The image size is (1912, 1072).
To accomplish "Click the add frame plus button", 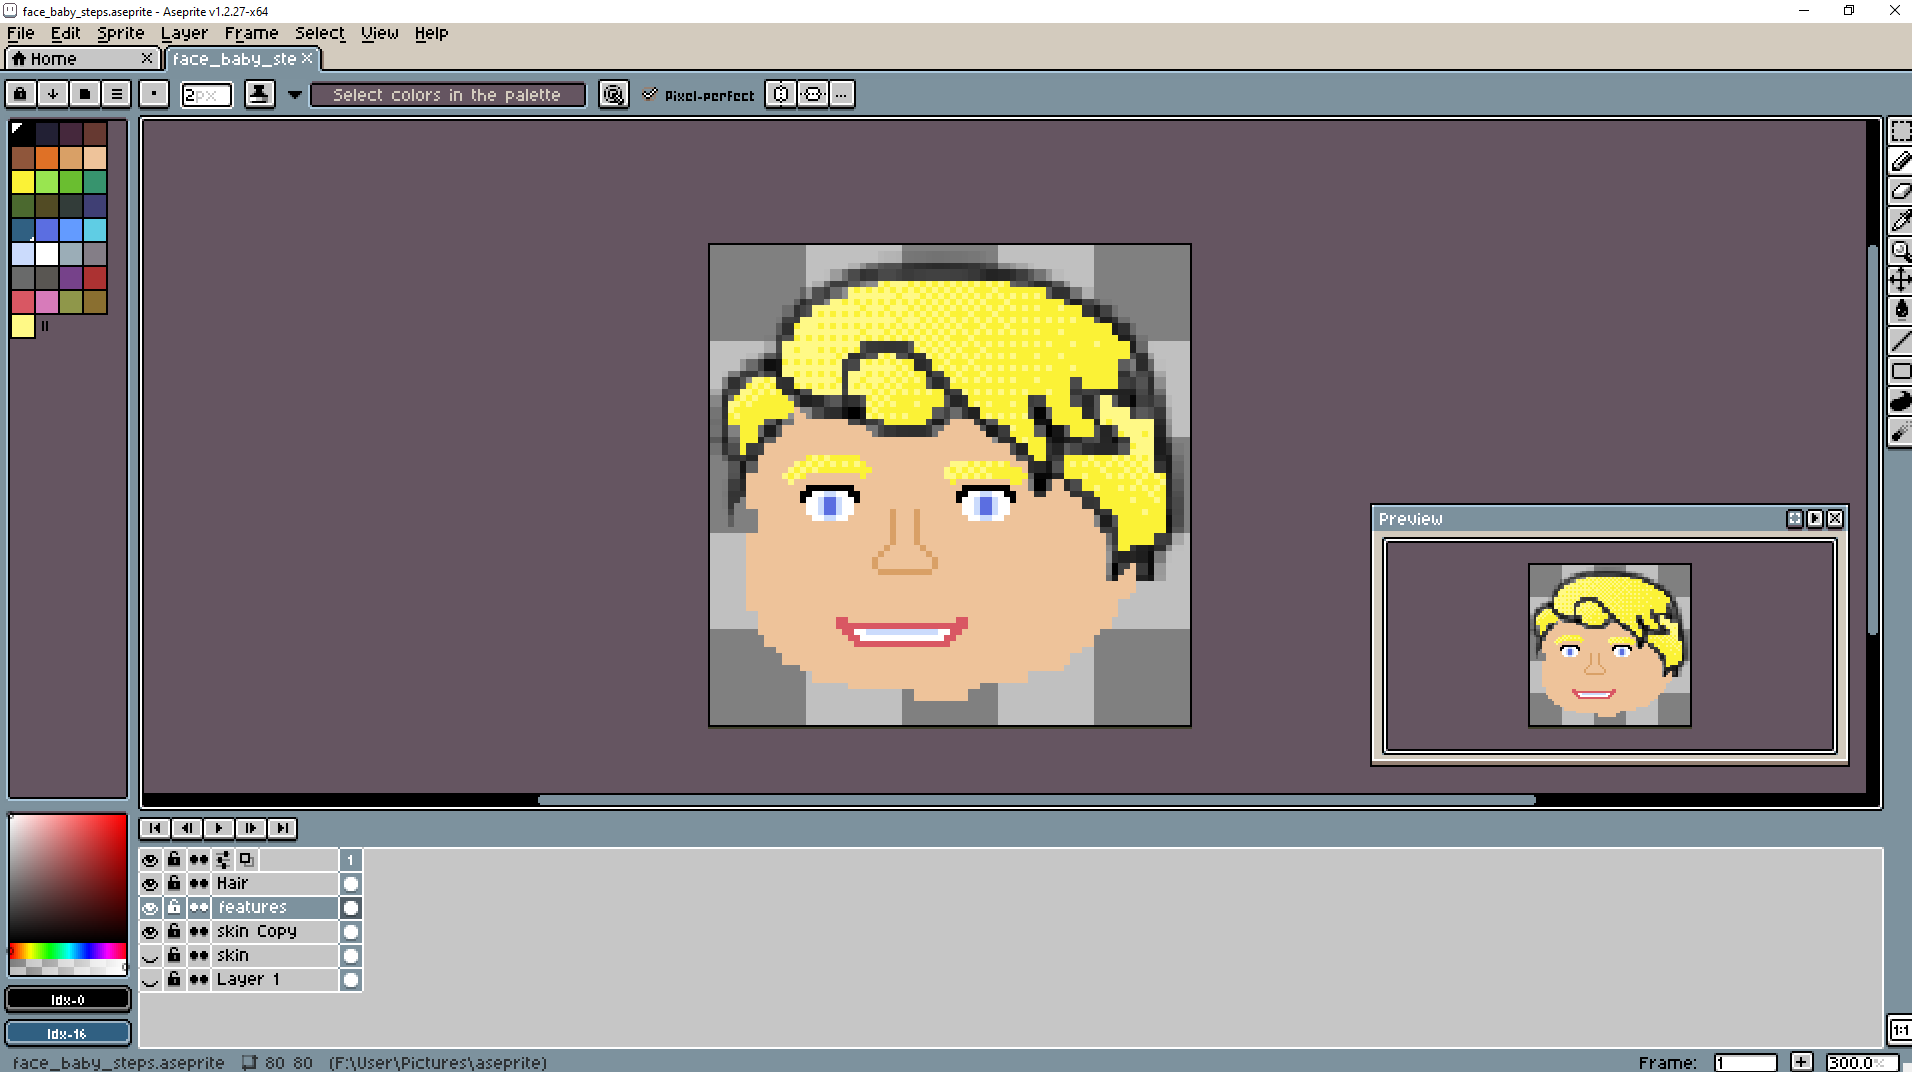I will [1801, 1062].
